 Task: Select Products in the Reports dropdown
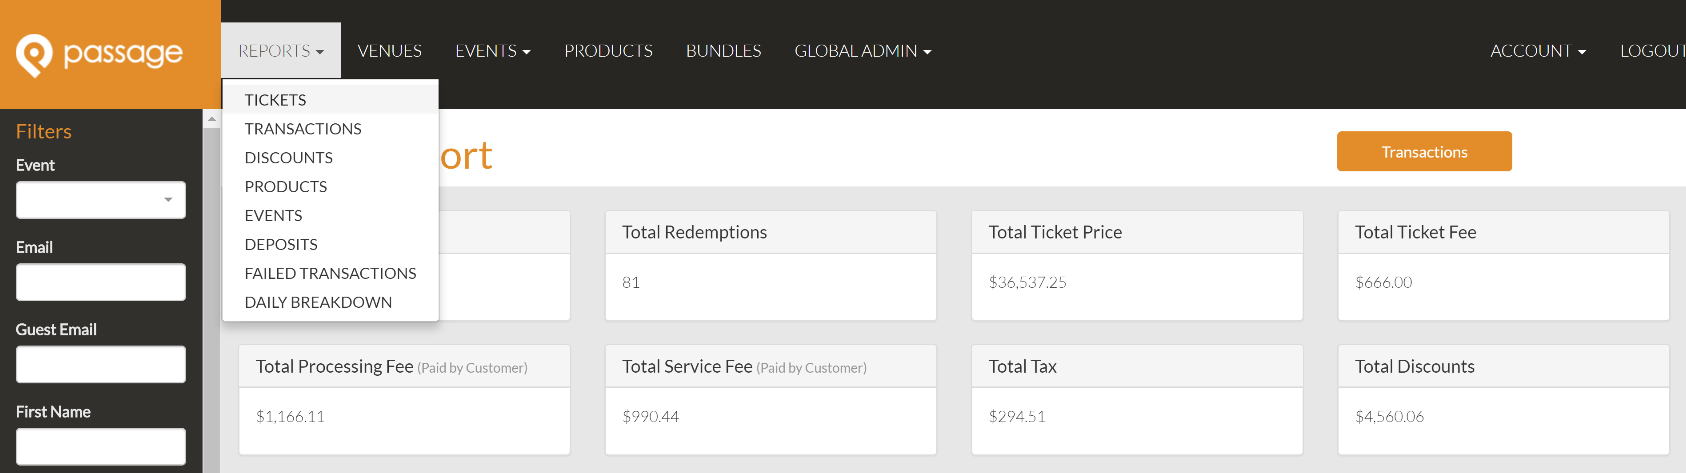tap(330, 187)
